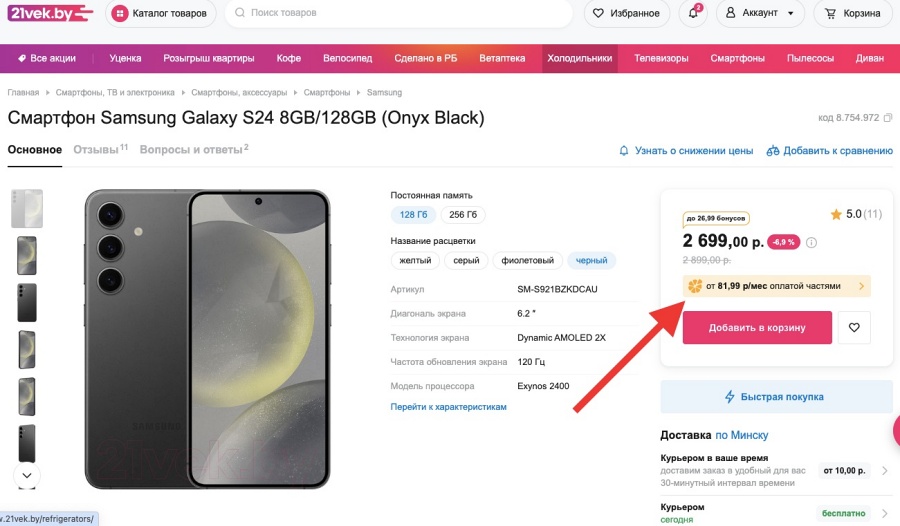The height and width of the screenshot is (526, 900).
Task: Add product to wishlist with heart icon
Action: [x=854, y=327]
